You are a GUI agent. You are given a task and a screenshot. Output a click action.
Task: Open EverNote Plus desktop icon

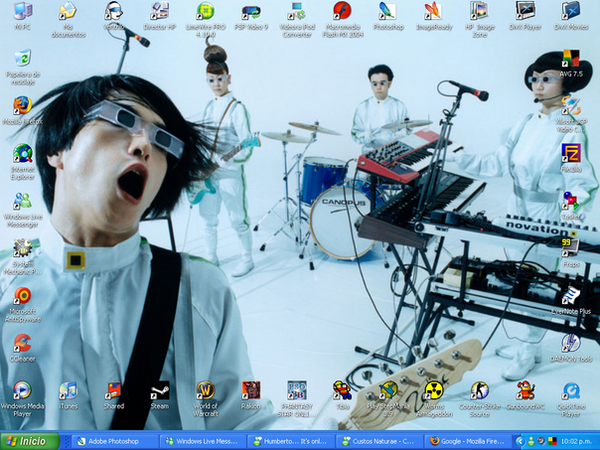[x=572, y=295]
